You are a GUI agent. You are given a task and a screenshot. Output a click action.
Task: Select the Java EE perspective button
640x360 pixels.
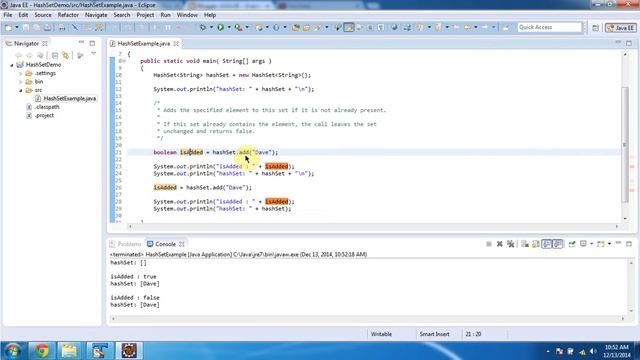click(621, 28)
